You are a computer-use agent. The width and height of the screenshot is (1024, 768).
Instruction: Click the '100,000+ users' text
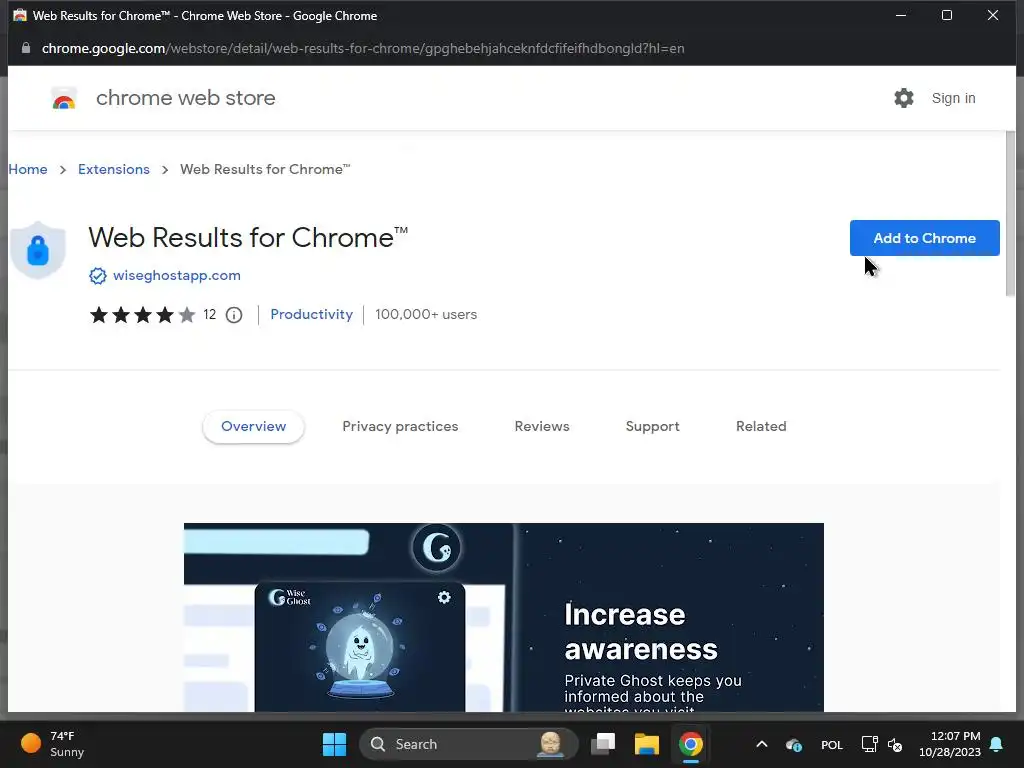(x=426, y=314)
